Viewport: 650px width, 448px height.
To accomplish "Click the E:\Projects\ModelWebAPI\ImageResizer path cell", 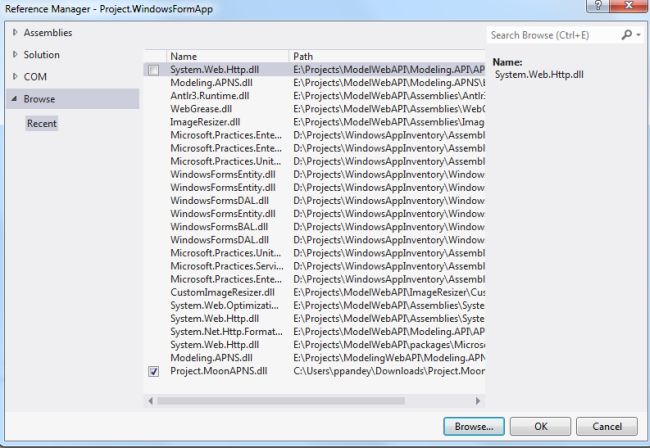I will click(389, 292).
